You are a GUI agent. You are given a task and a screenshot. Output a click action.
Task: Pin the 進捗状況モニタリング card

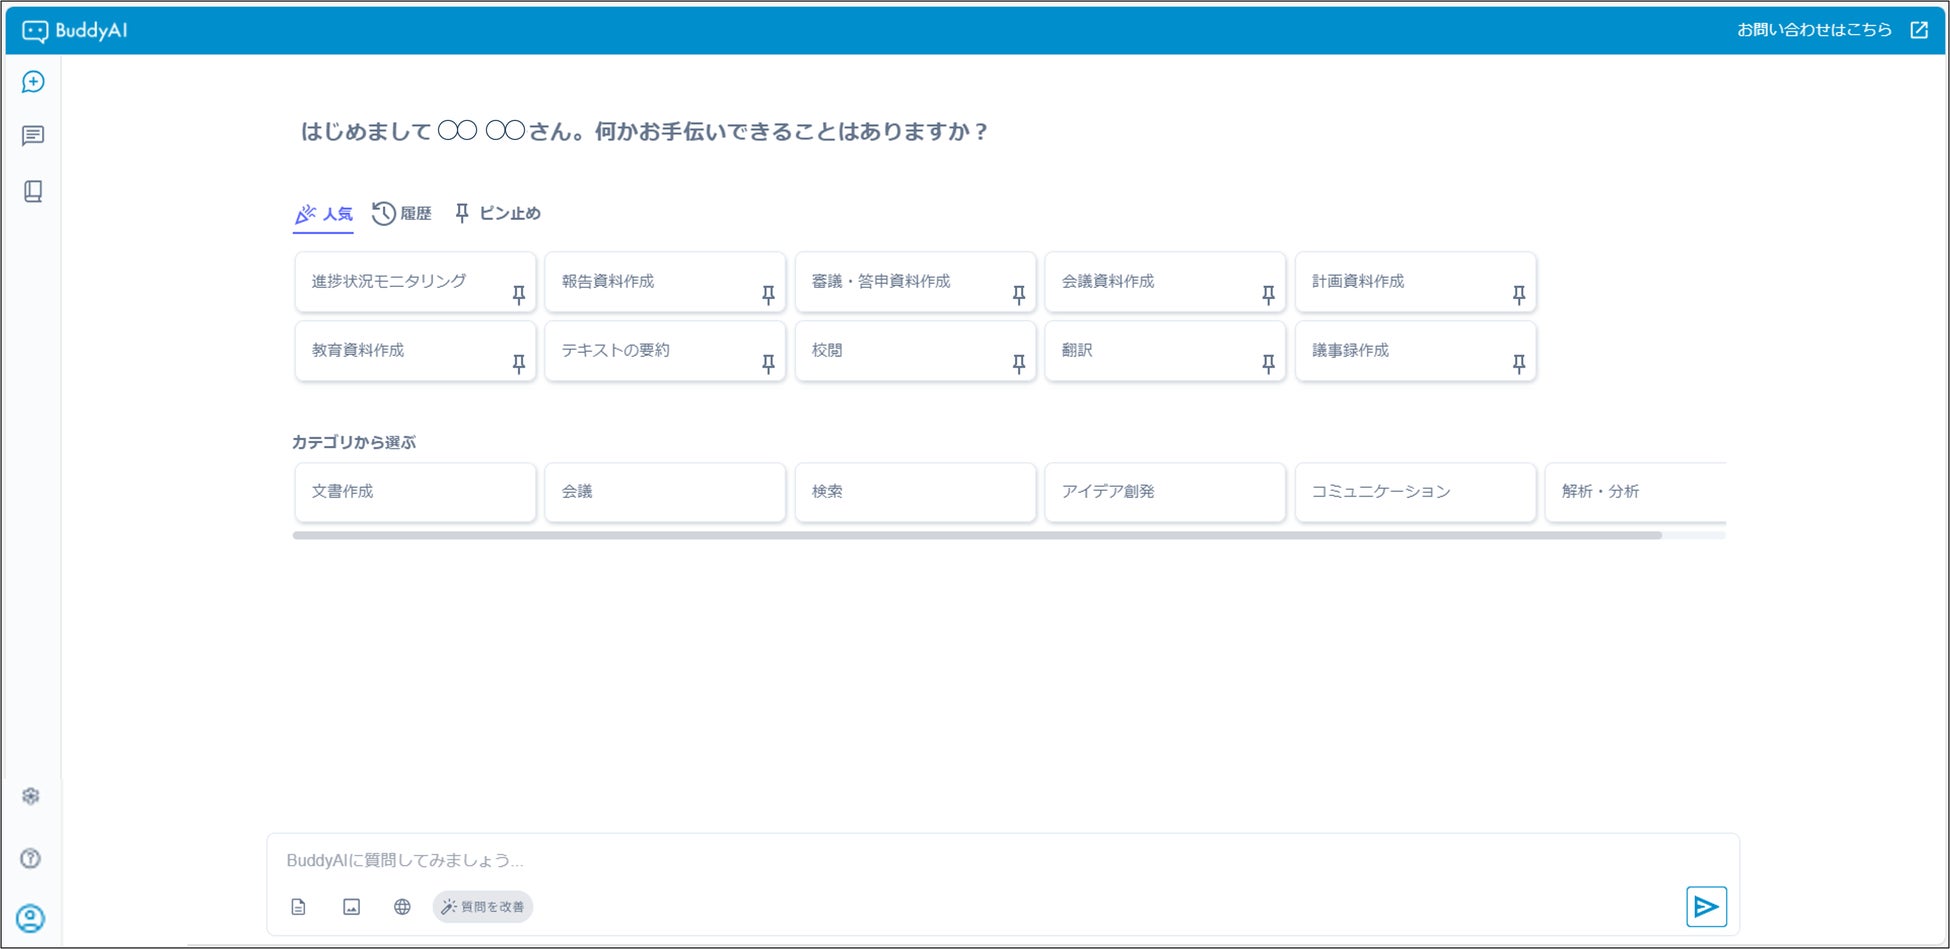click(518, 295)
